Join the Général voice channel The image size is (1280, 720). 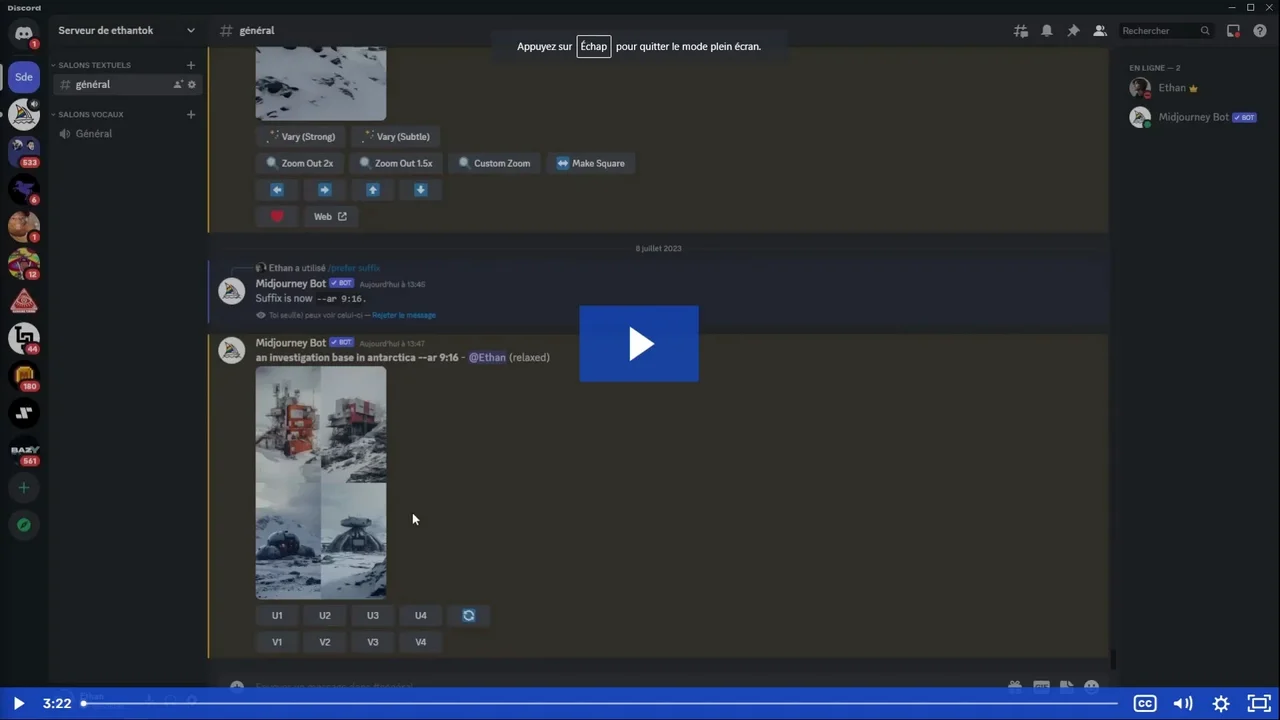pyautogui.click(x=93, y=134)
